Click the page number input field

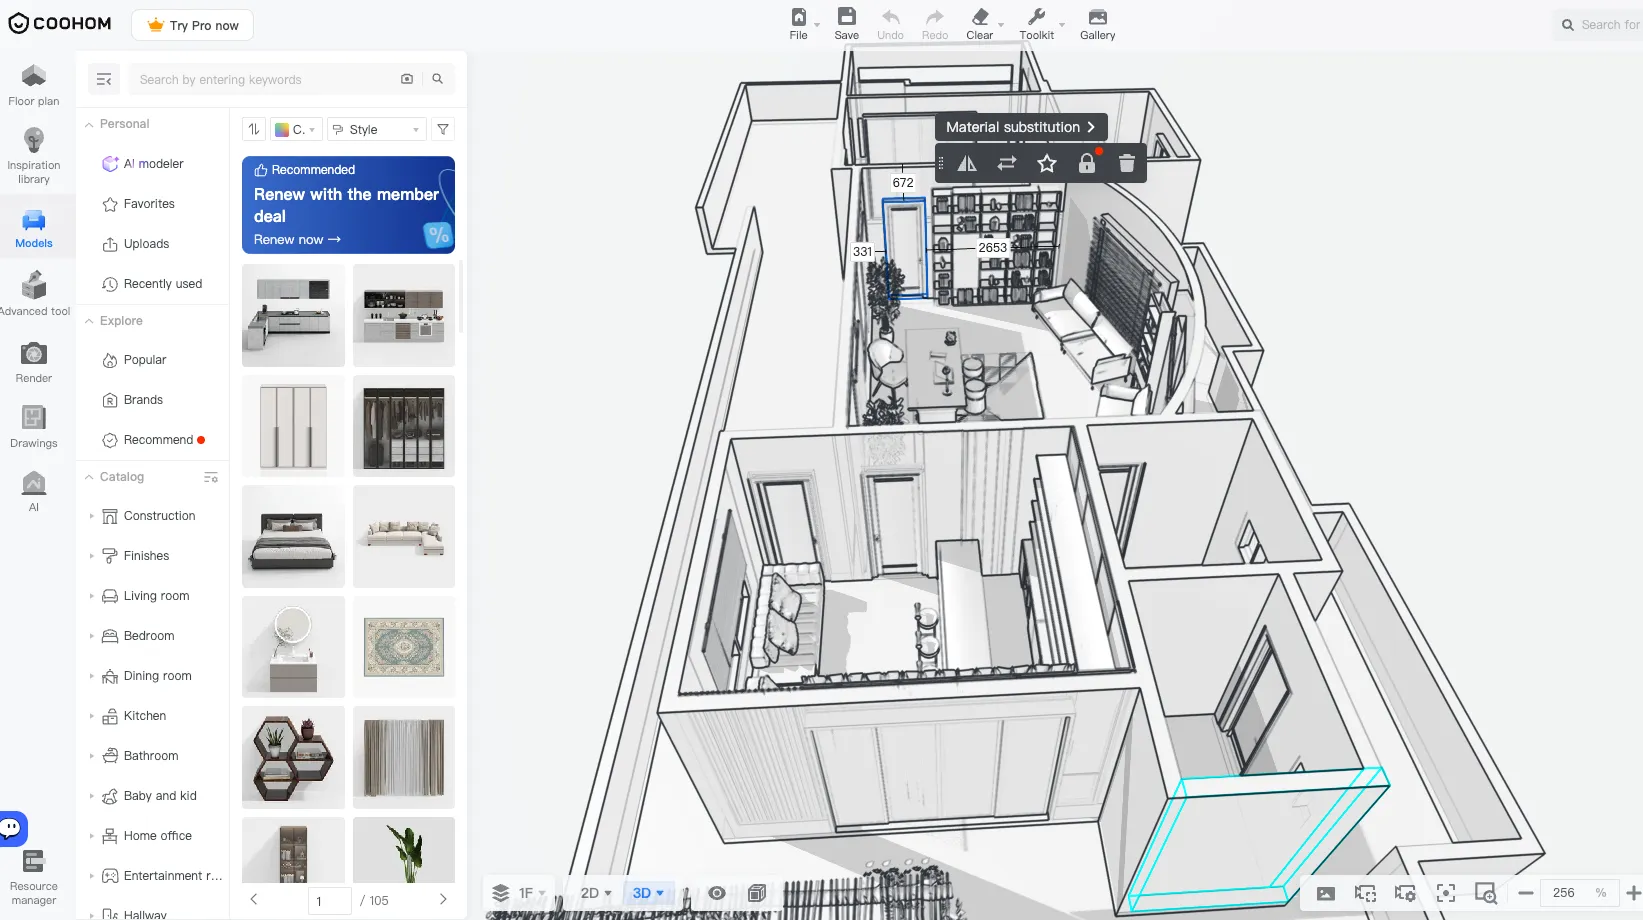329,900
